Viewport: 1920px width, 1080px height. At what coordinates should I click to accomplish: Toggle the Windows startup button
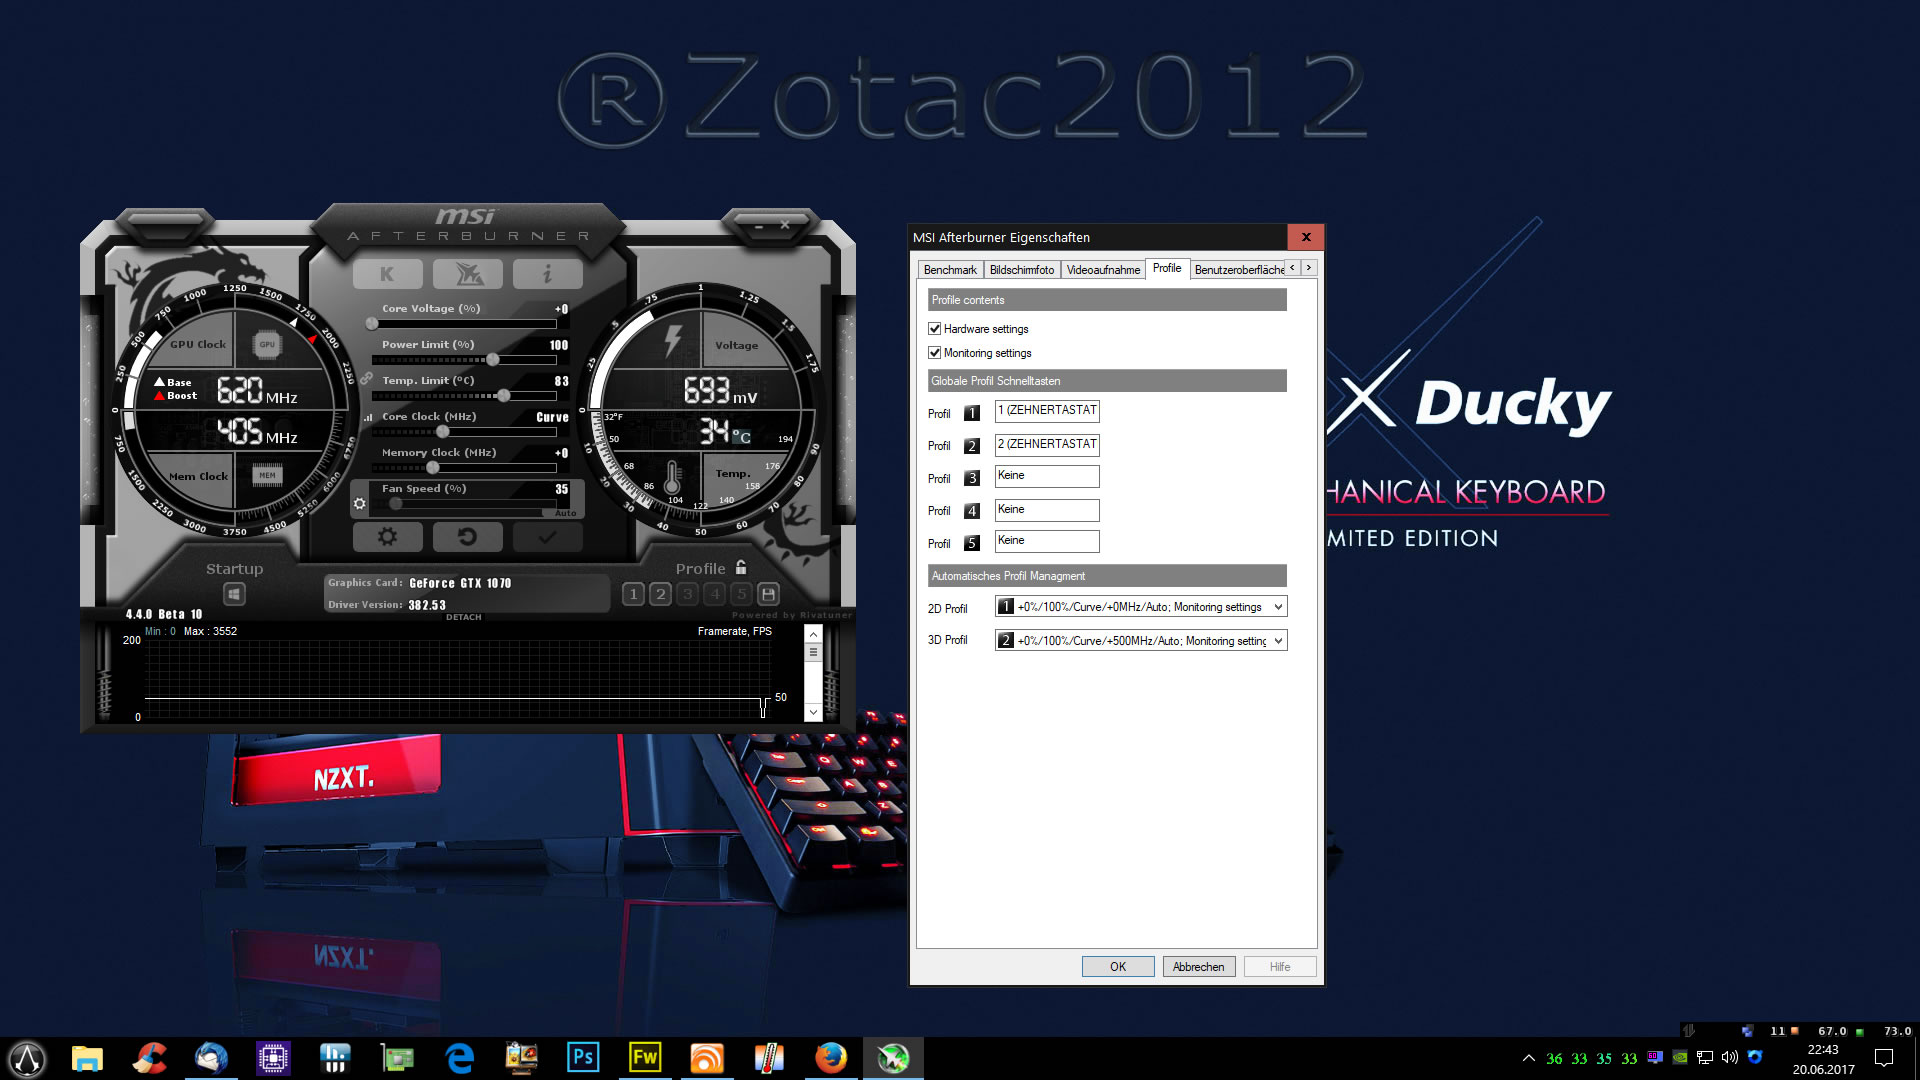click(x=234, y=594)
